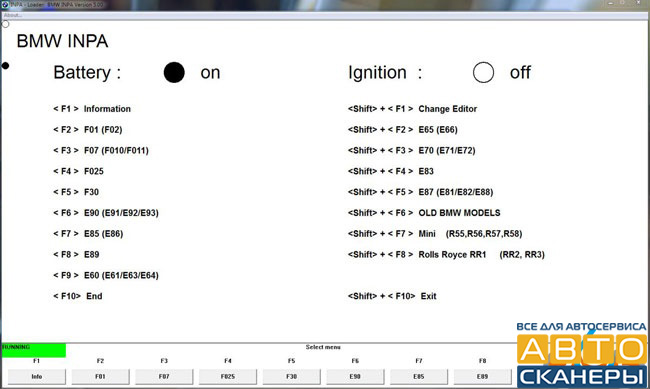Click the E90 bottom button
The width and height of the screenshot is (650, 389).
coord(355,377)
